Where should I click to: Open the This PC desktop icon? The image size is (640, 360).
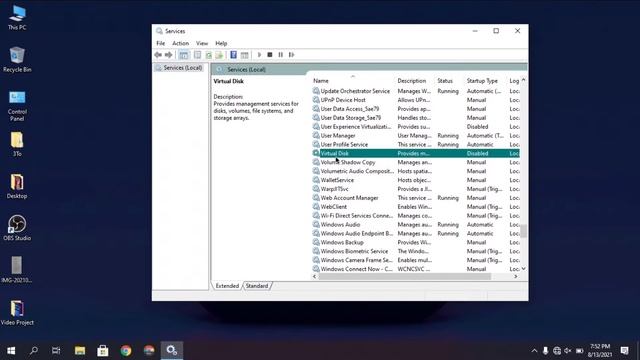click(x=17, y=18)
